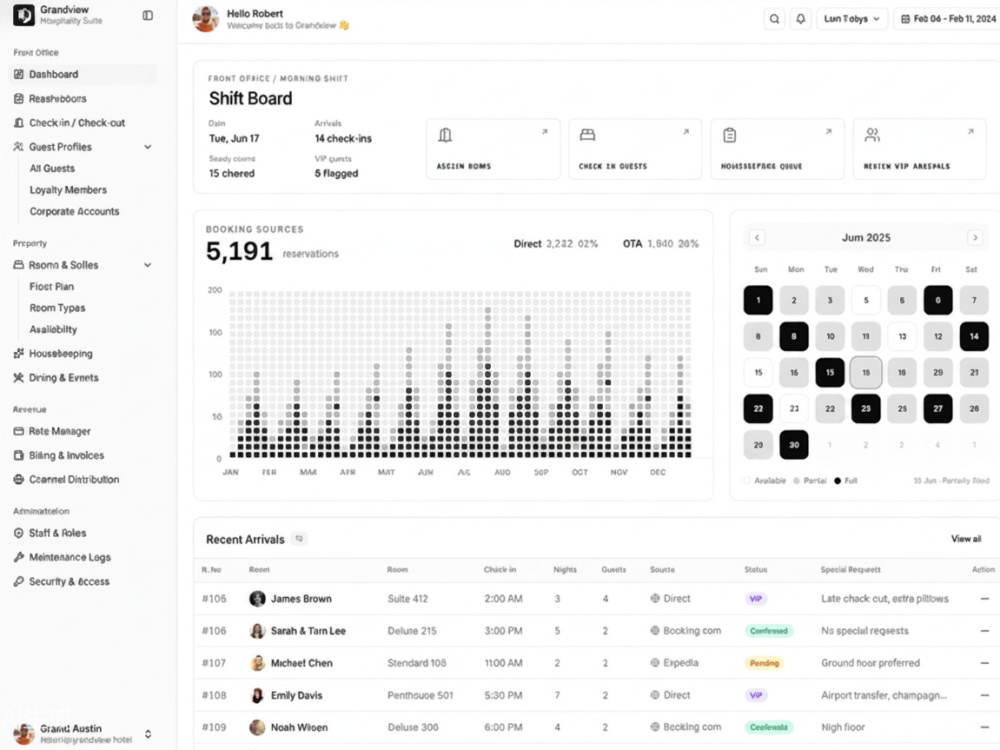Select Loyalty Members sub-item
The width and height of the screenshot is (1000, 750).
click(68, 190)
